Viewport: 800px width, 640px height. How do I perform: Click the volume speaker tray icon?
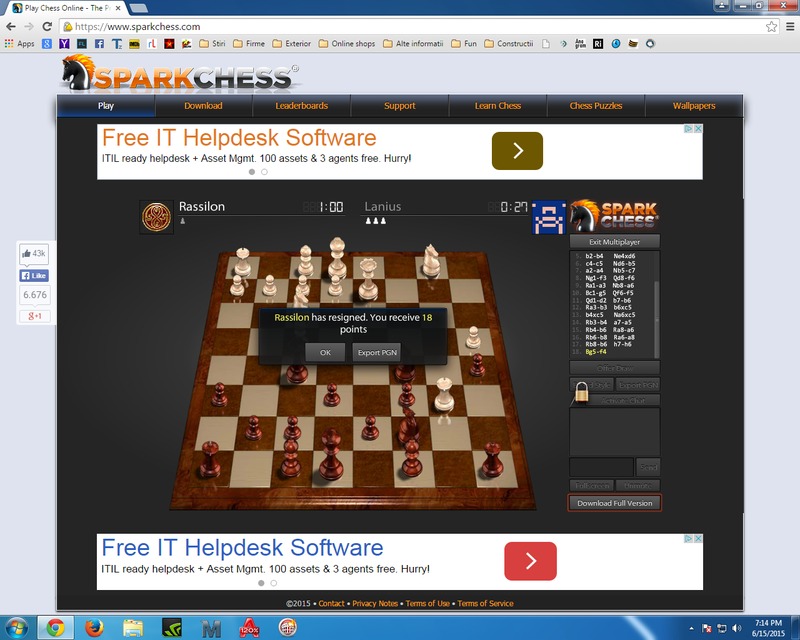coord(736,628)
